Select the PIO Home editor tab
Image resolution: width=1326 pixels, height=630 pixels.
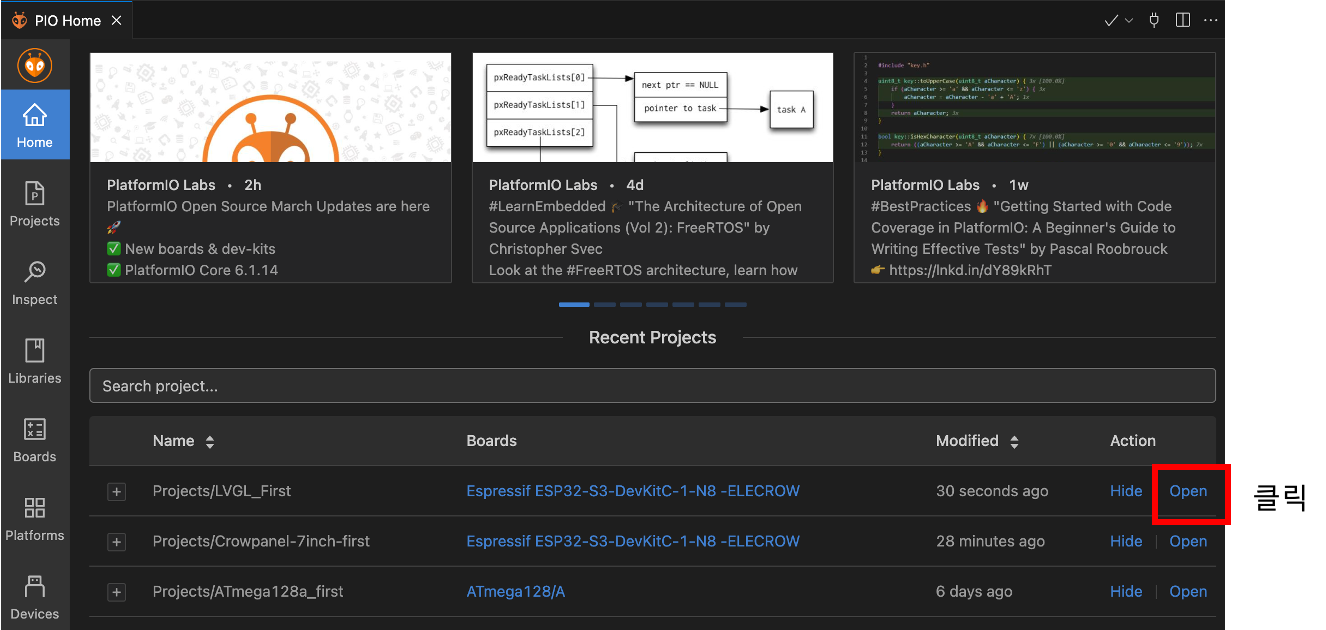[x=66, y=20]
